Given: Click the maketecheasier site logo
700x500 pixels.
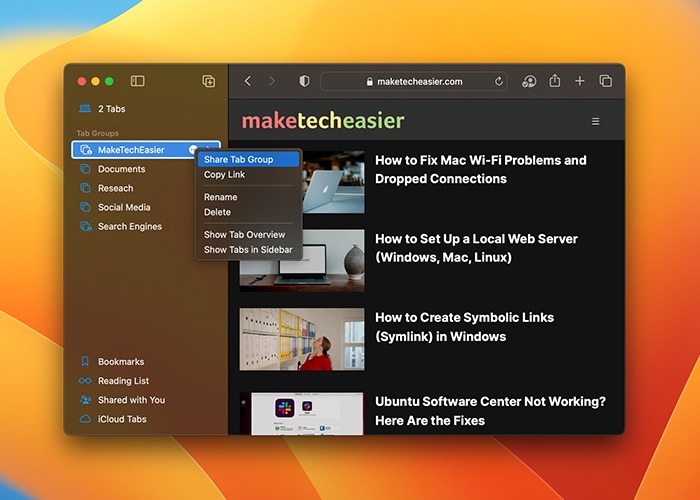Looking at the screenshot, I should click(323, 121).
